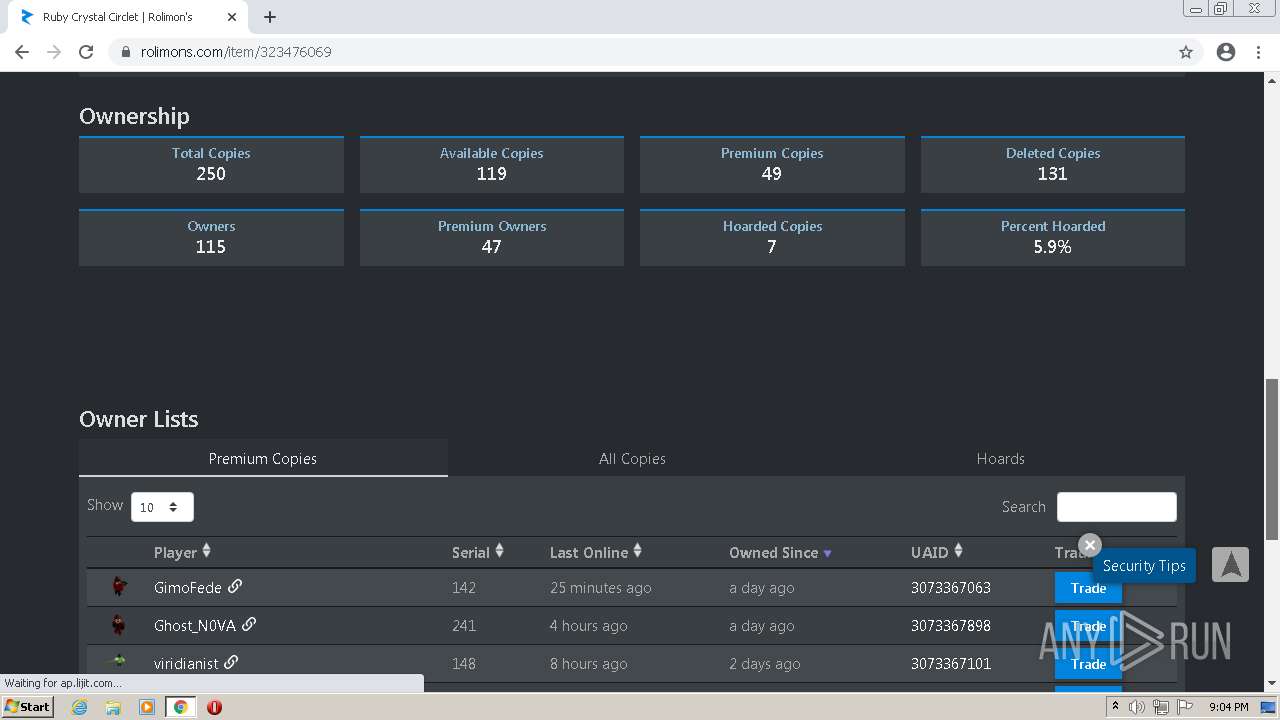Open the system tray volume icon
Image resolution: width=1280 pixels, height=720 pixels.
tap(1137, 707)
